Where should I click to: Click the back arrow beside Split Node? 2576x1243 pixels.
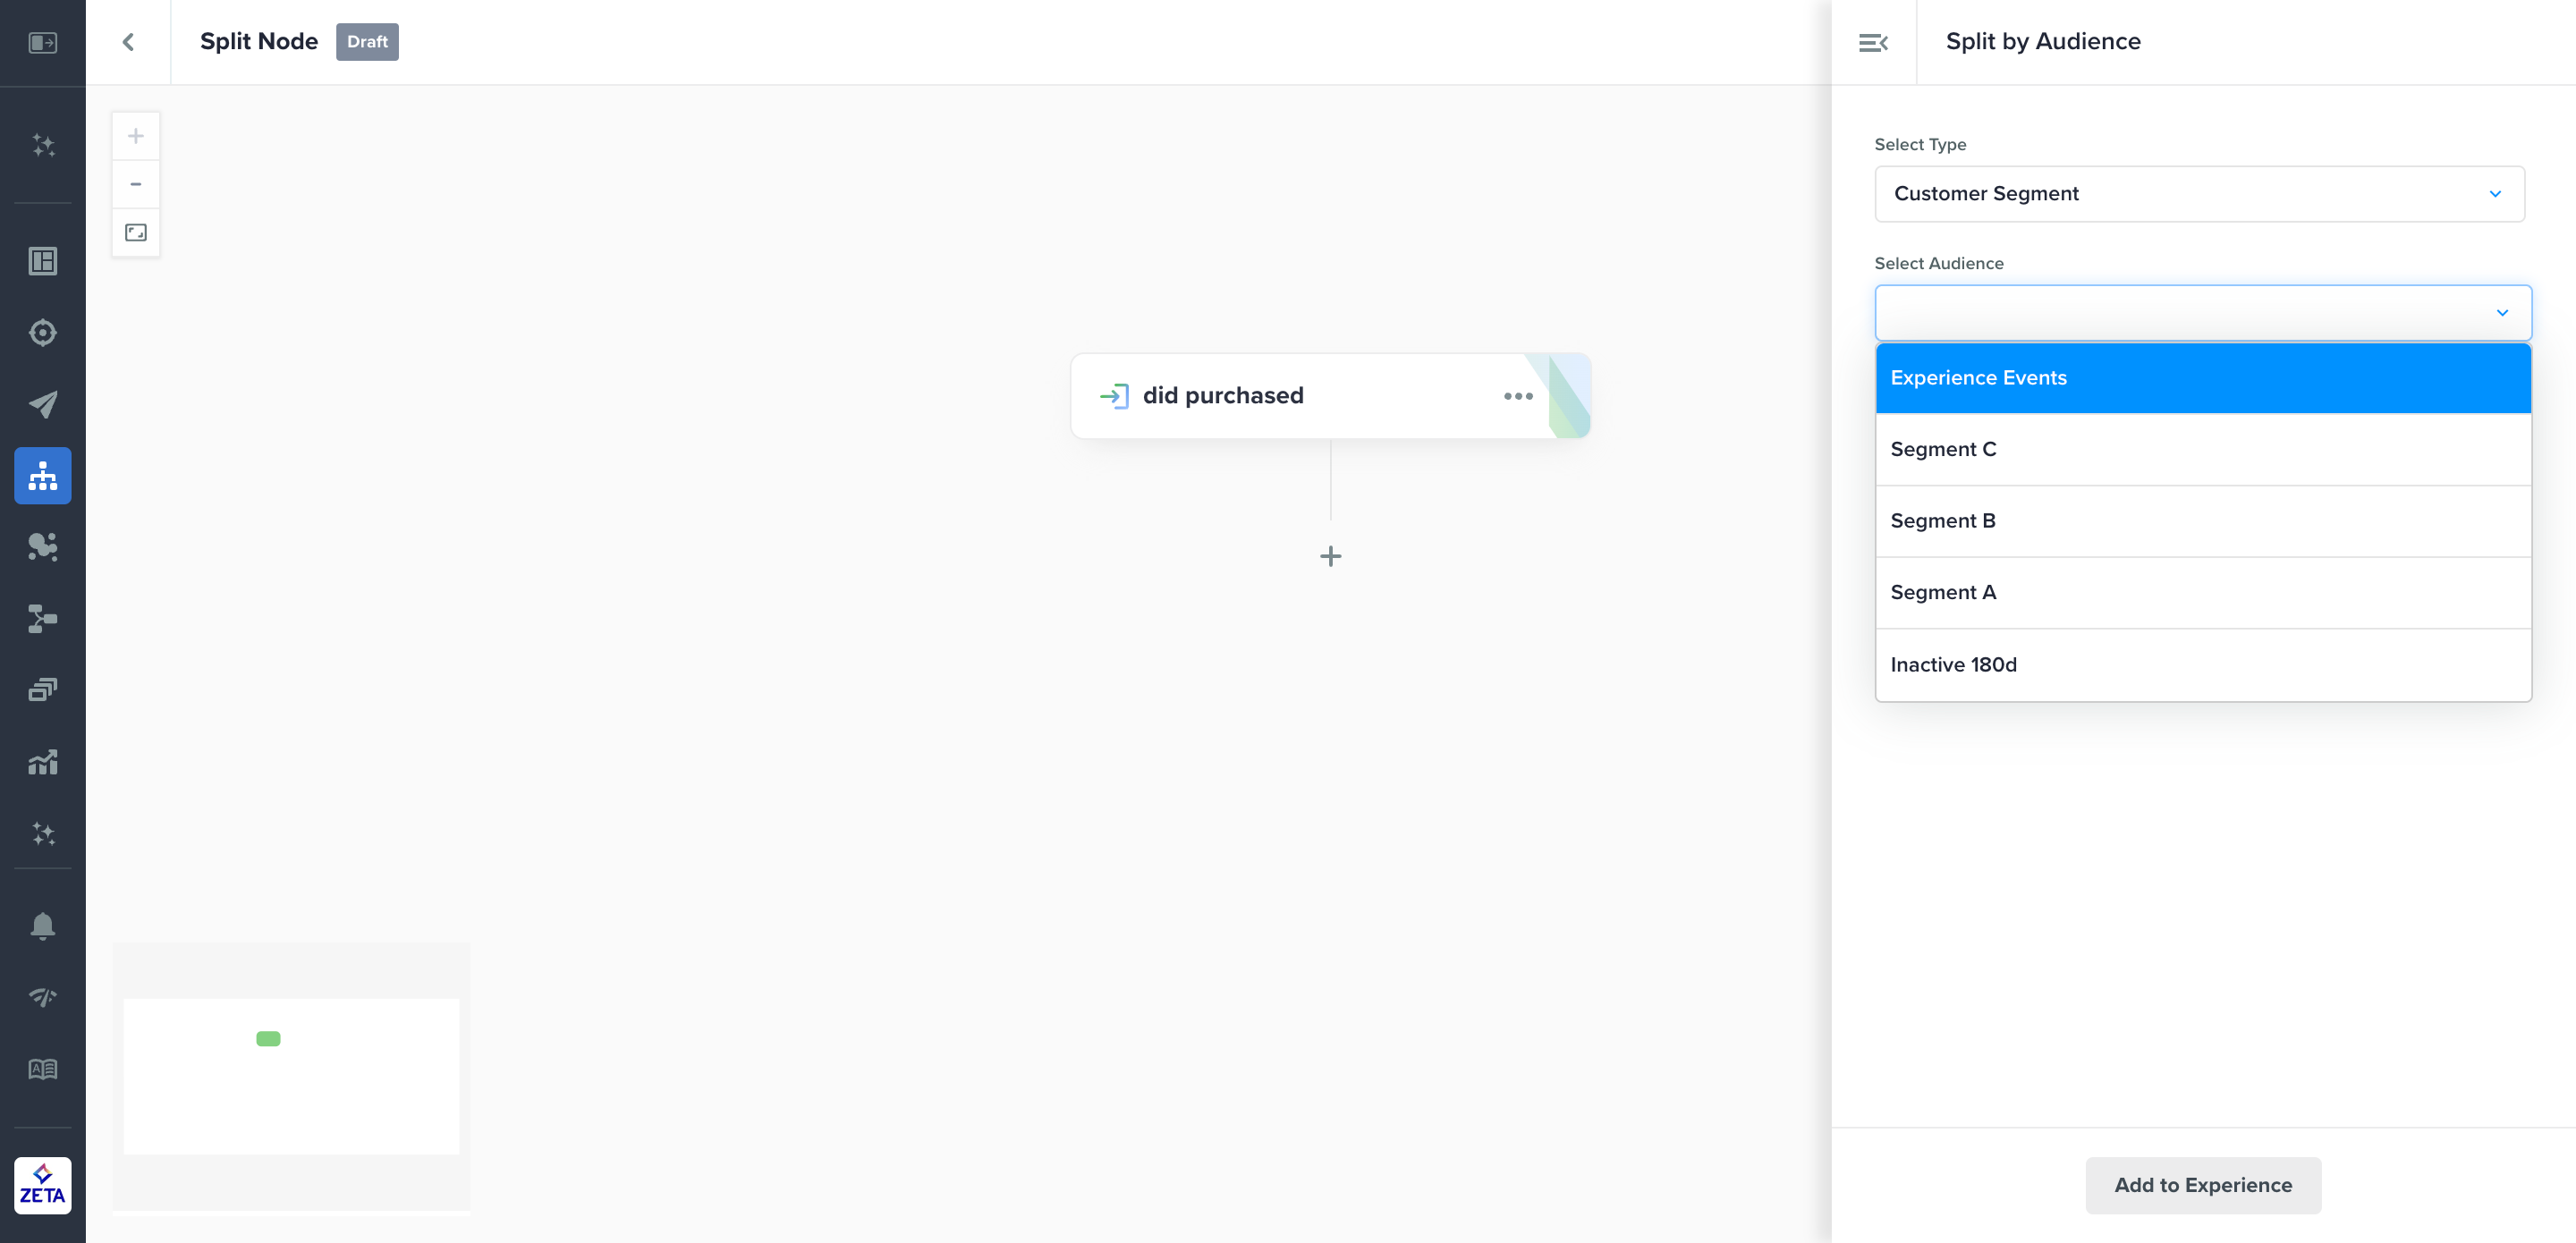pos(128,42)
